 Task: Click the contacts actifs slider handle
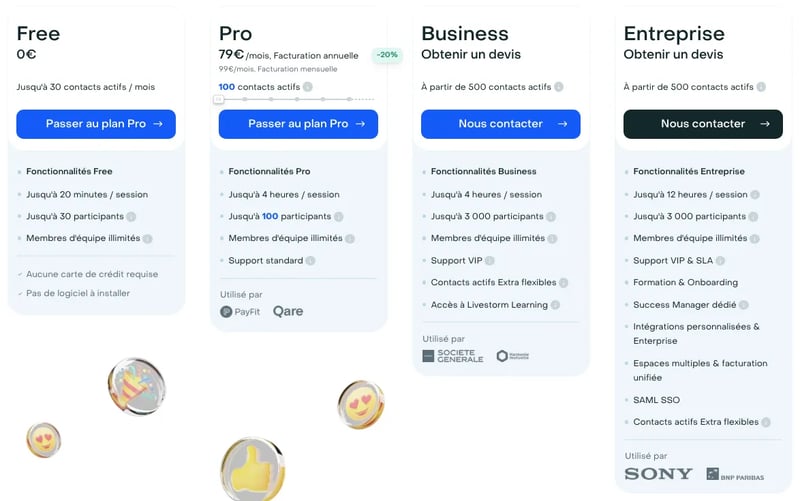point(219,99)
